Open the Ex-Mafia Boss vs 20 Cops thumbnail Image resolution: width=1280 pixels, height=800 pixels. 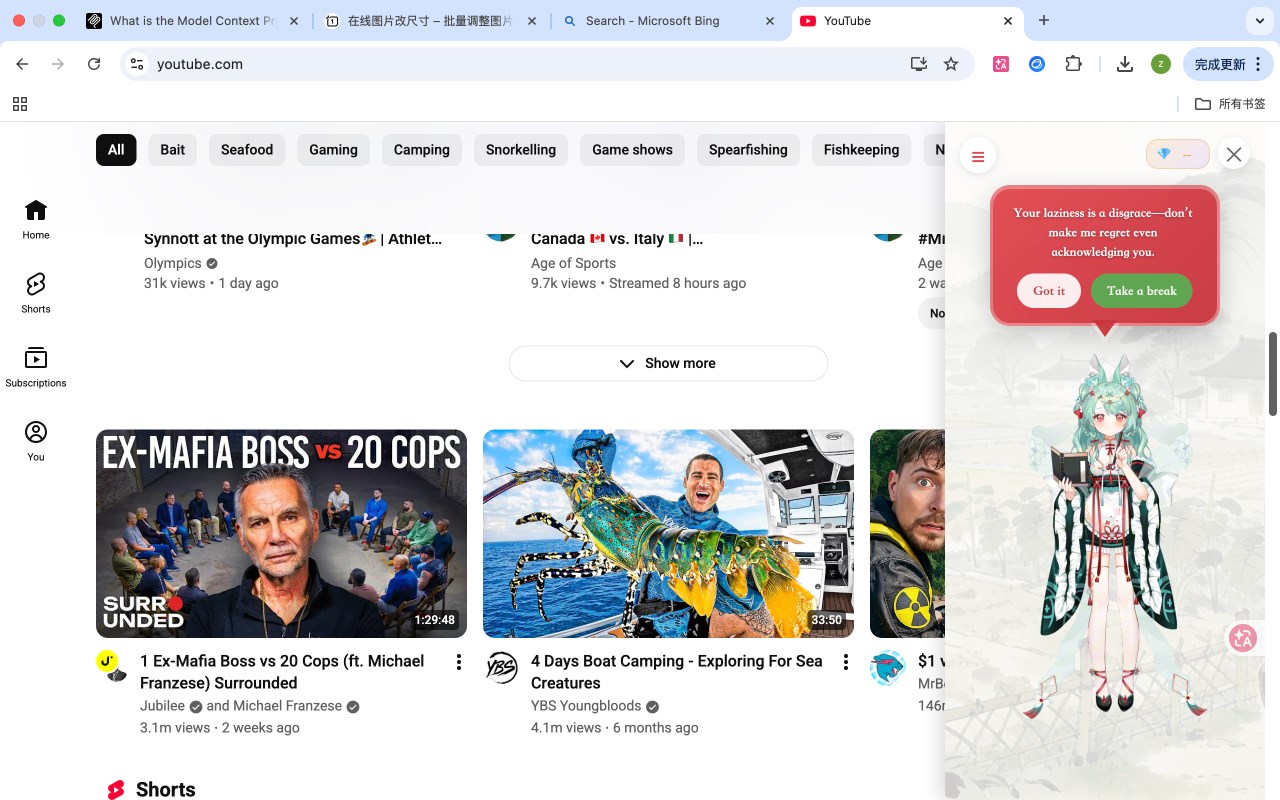tap(281, 534)
